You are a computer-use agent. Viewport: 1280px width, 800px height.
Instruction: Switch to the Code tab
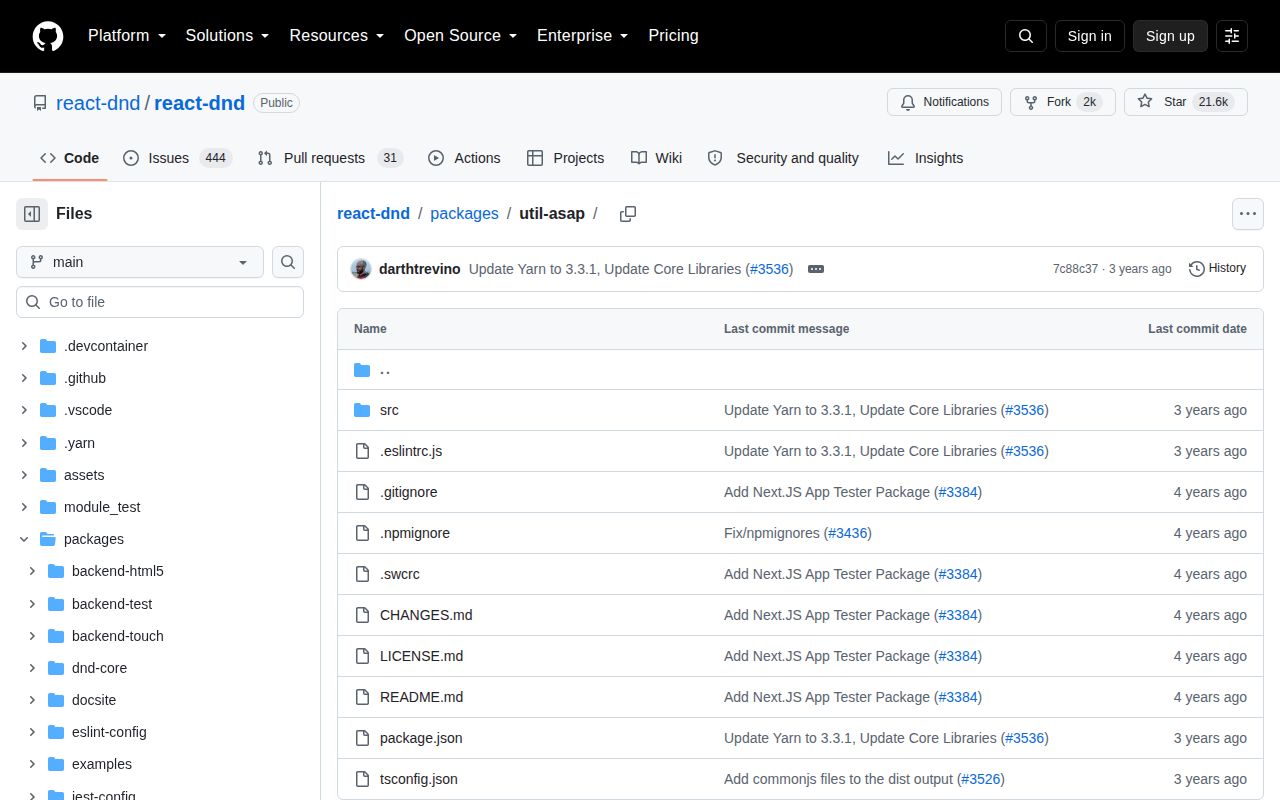[70, 158]
